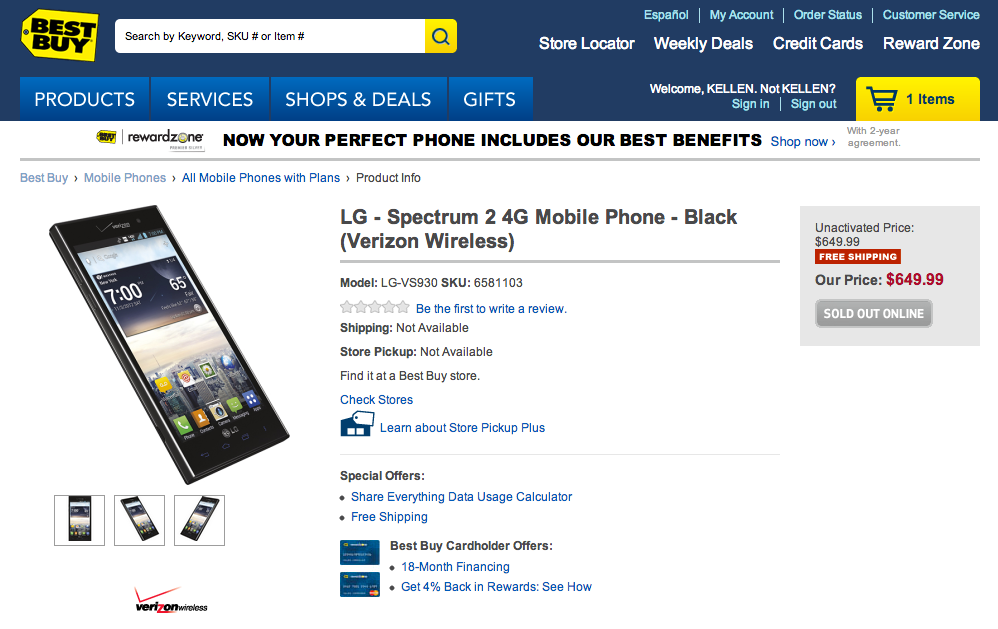
Task: Open the Gifts menu
Action: click(490, 99)
